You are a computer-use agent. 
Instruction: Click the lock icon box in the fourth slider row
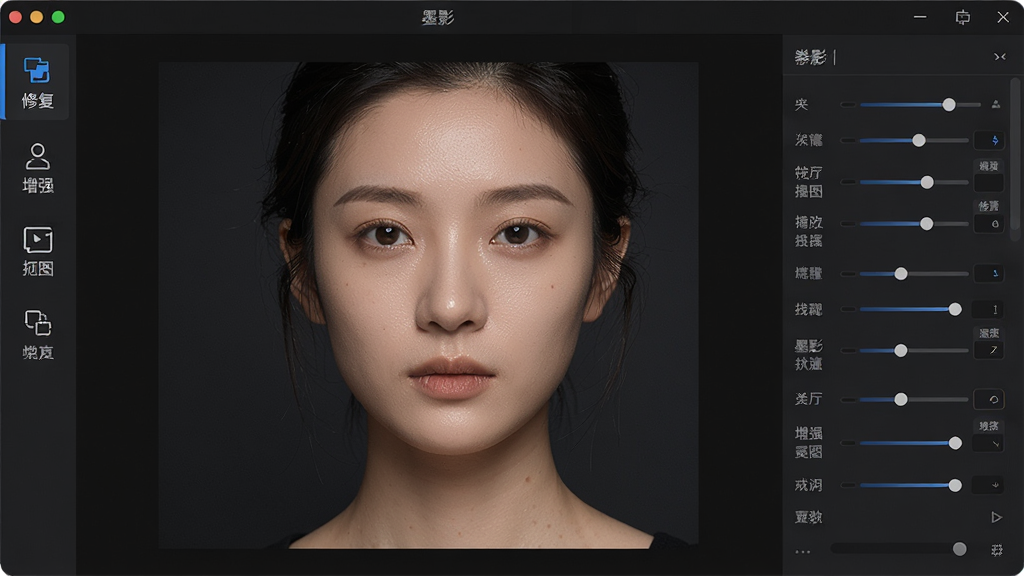[989, 224]
